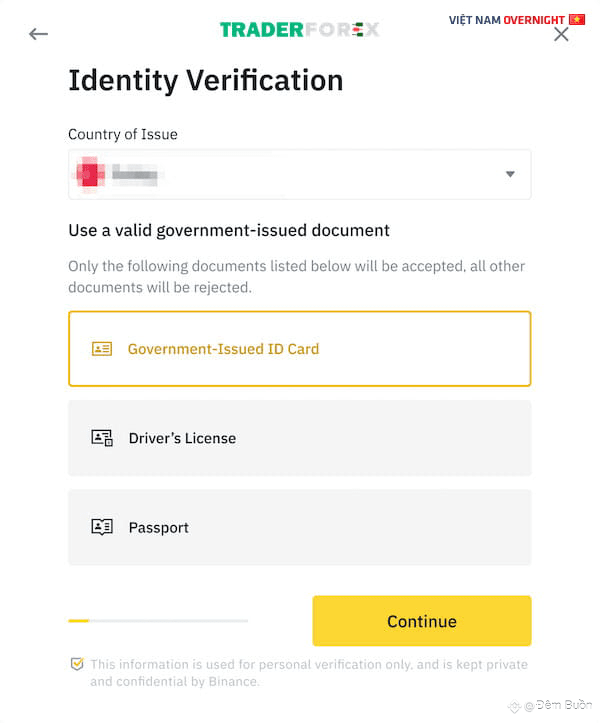
Task: Click the Passport booklet icon
Action: point(102,527)
